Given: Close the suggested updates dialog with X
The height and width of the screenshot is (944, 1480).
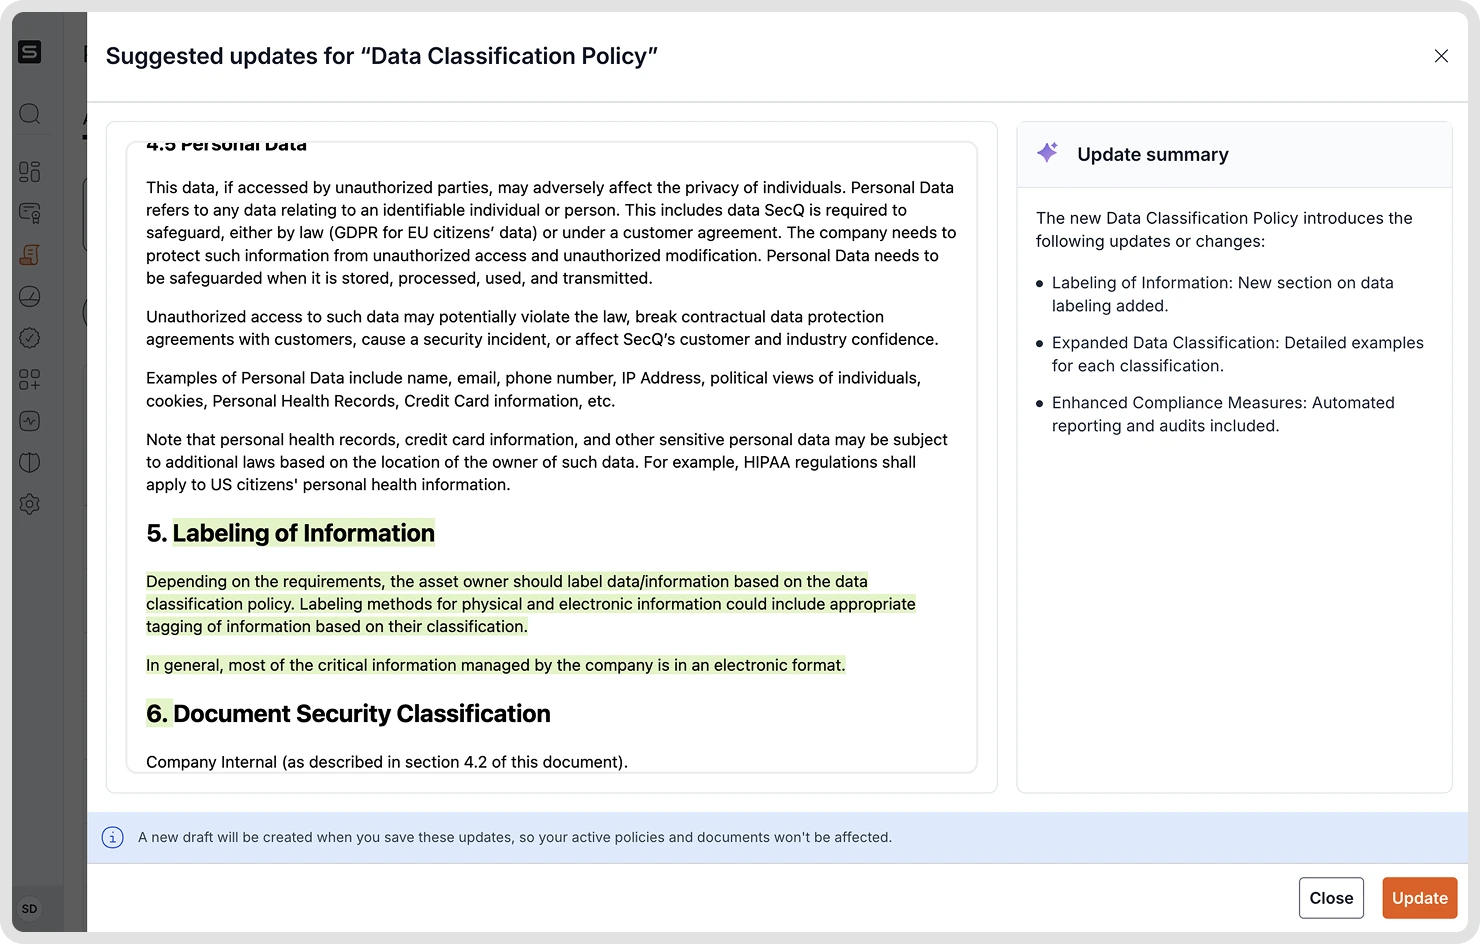Looking at the screenshot, I should point(1441,56).
